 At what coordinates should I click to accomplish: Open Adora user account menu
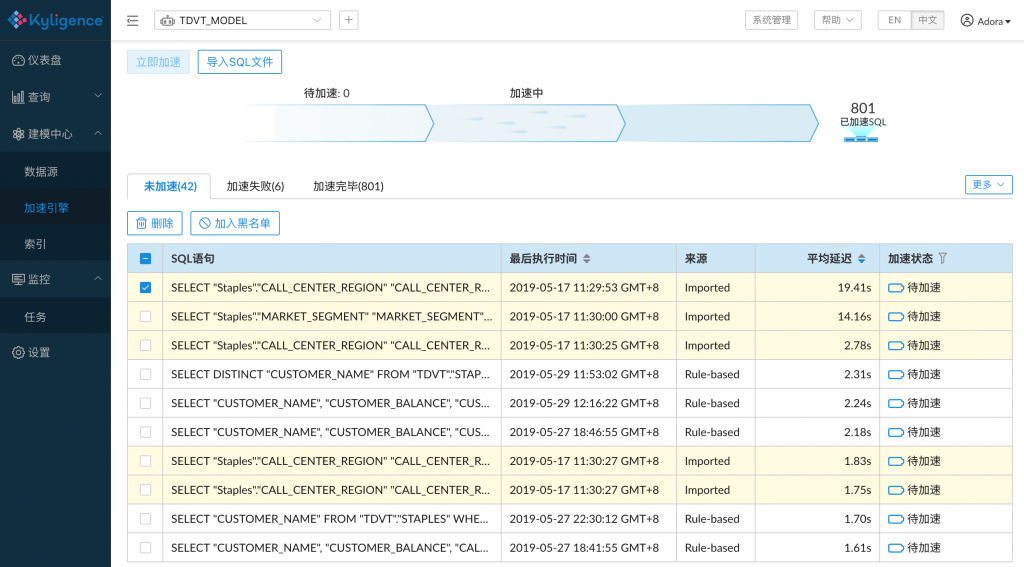point(985,21)
